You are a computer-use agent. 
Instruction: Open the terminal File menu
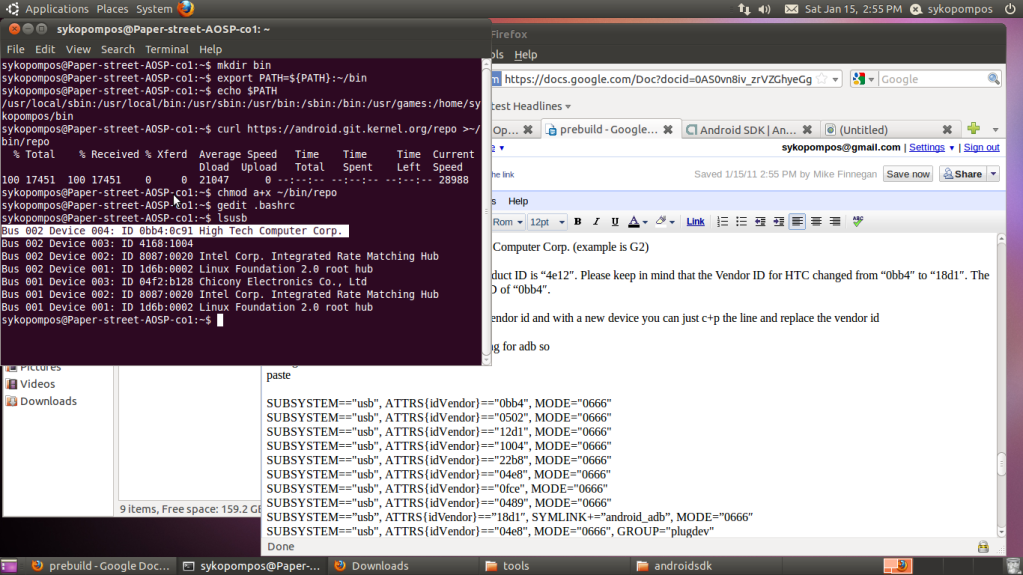pyautogui.click(x=15, y=50)
